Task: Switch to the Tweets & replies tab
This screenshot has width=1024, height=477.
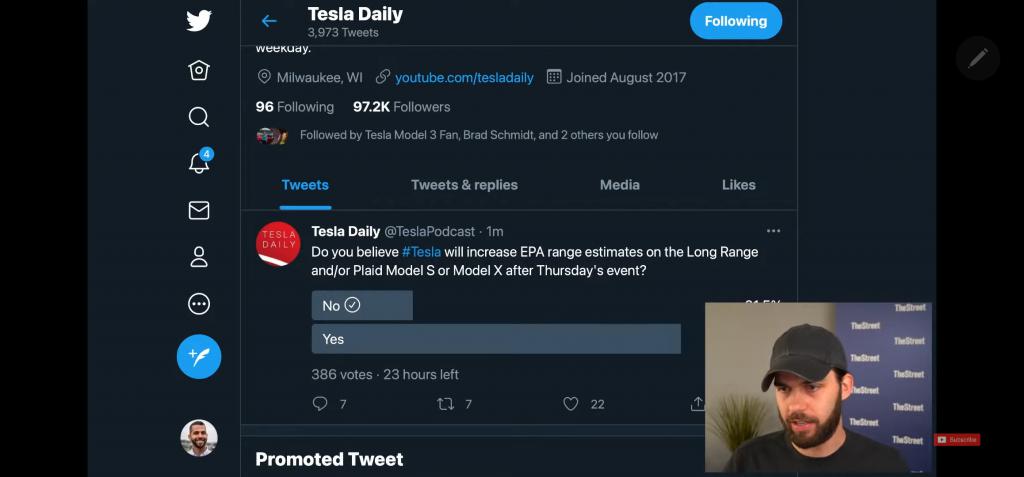Action: pyautogui.click(x=464, y=185)
